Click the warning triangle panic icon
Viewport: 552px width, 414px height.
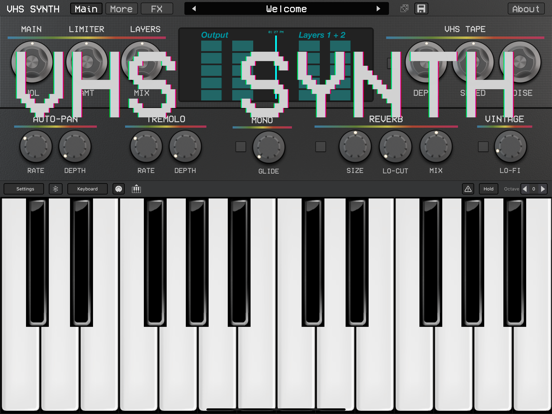pos(468,189)
